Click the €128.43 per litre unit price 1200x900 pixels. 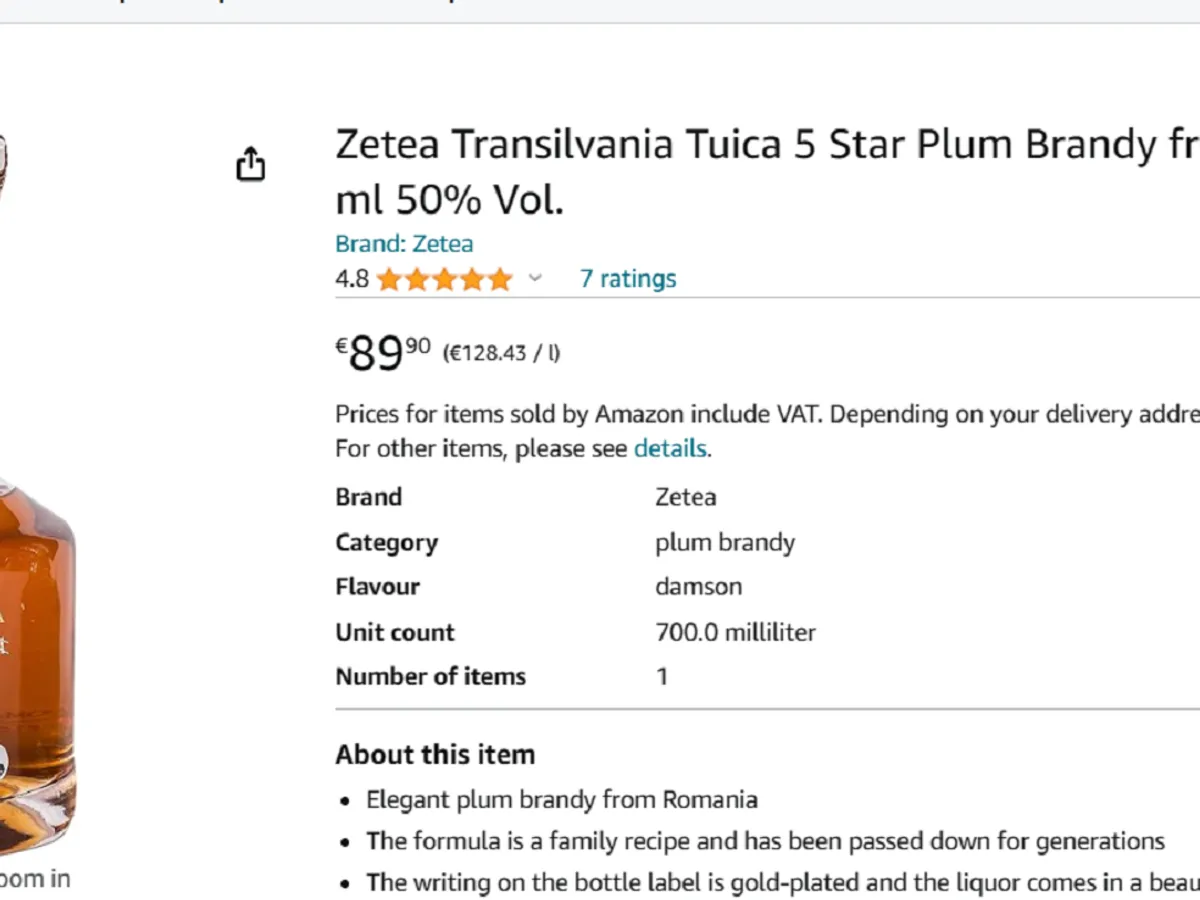(x=501, y=353)
